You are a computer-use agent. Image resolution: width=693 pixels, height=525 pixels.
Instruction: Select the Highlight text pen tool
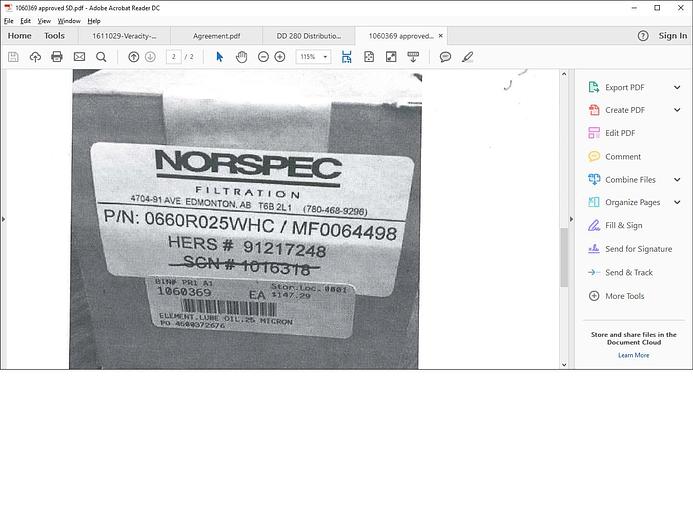[467, 57]
